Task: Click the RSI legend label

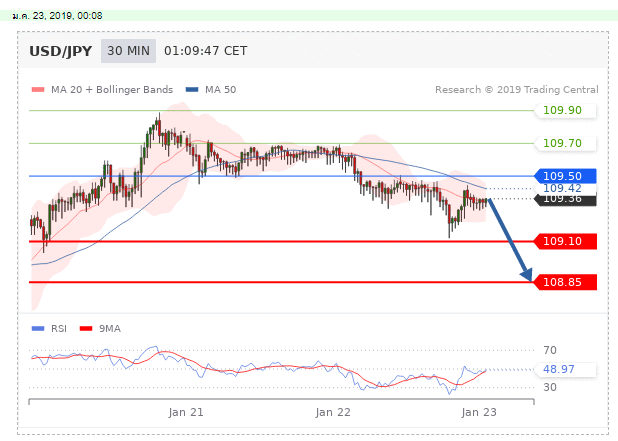Action: click(59, 328)
